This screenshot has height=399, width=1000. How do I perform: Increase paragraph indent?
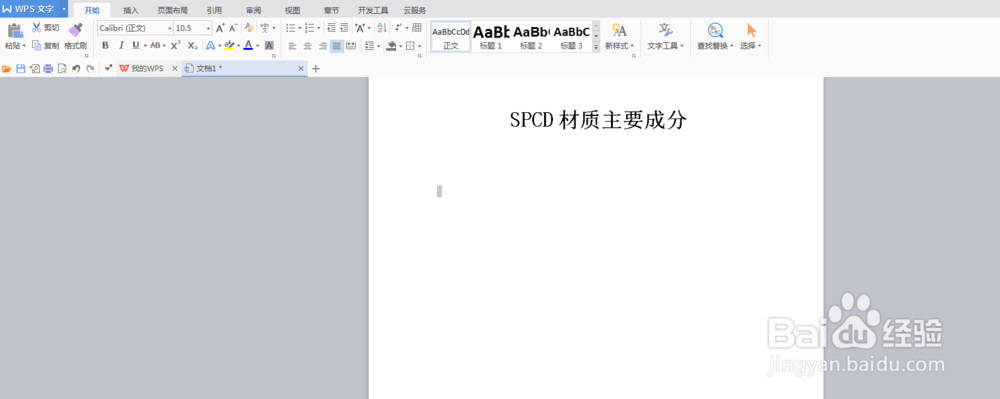click(344, 28)
